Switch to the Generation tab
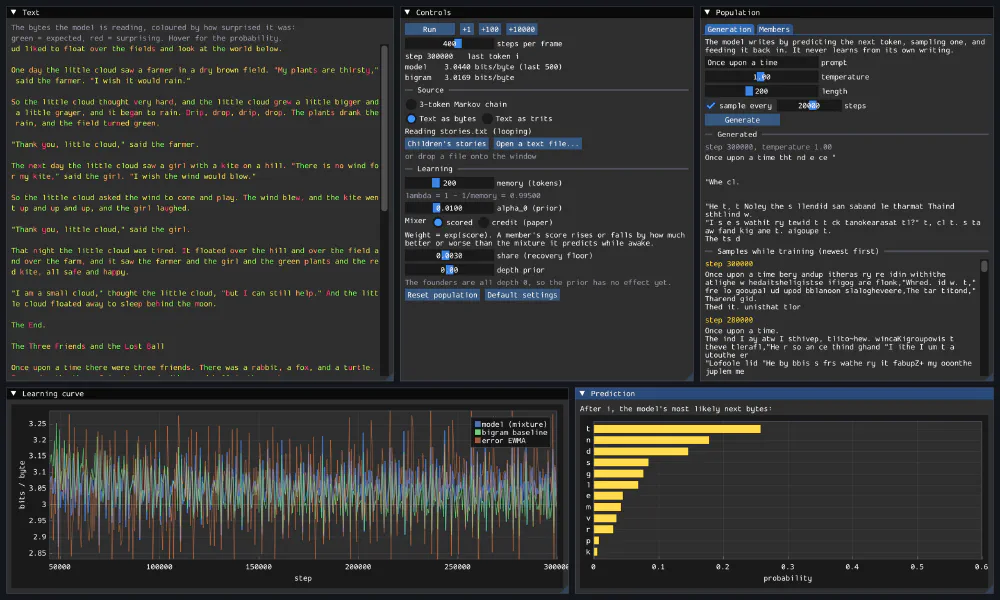The image size is (1000, 600). click(730, 29)
